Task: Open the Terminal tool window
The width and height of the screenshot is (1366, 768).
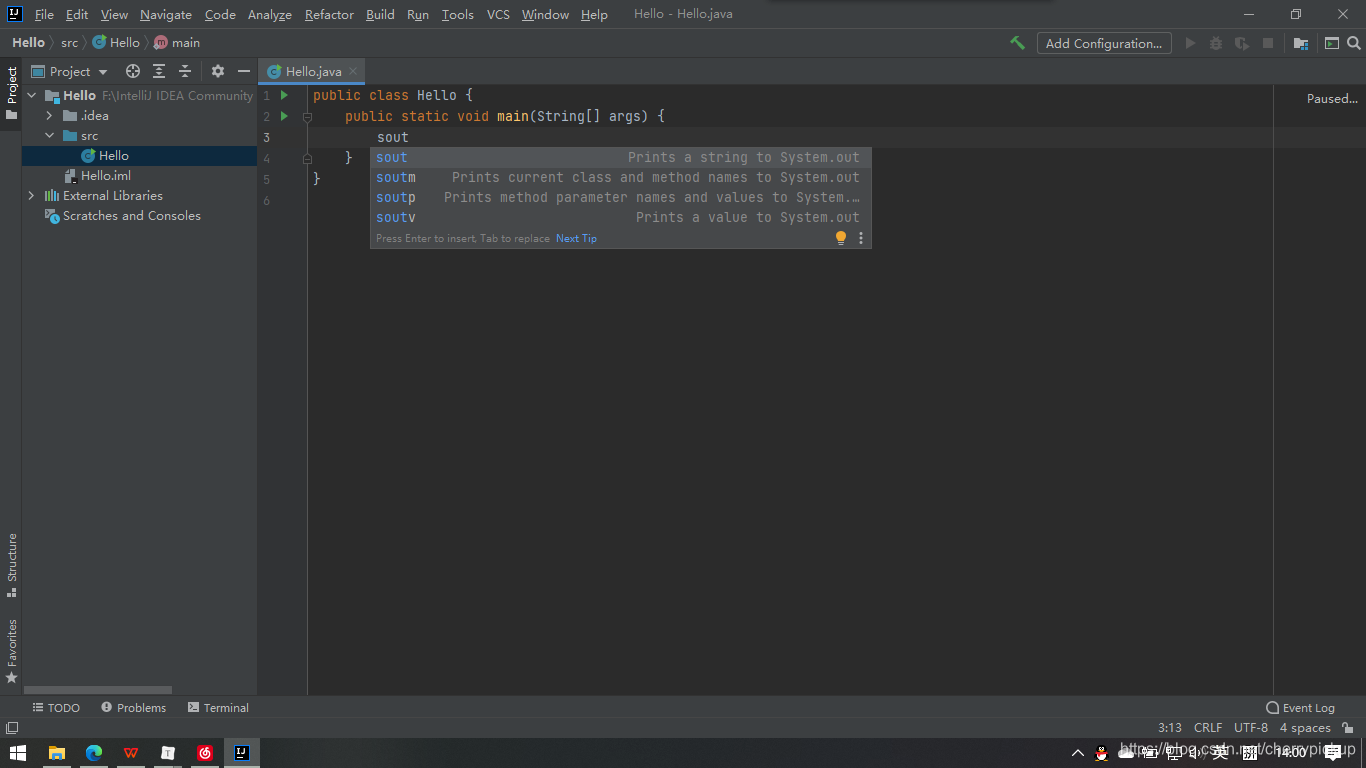Action: click(x=218, y=707)
